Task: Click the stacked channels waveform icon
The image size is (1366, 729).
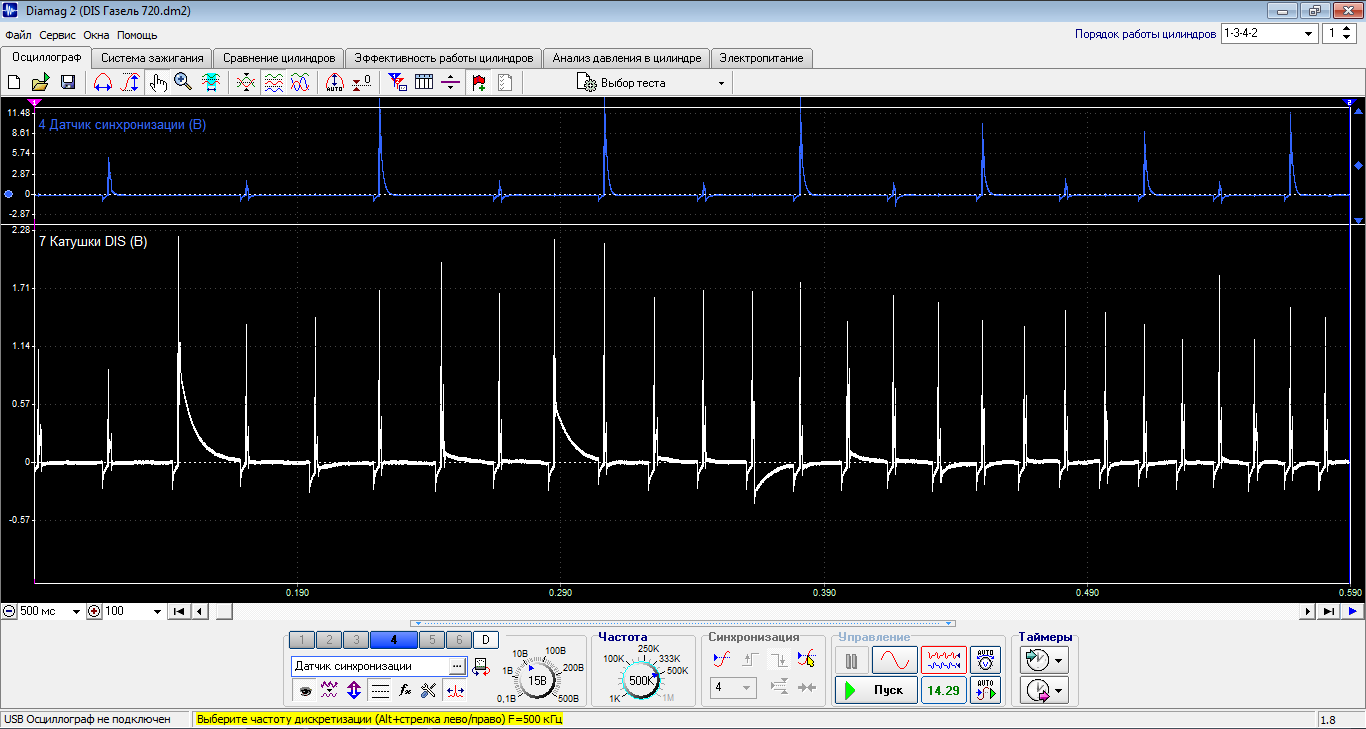Action: 273,83
